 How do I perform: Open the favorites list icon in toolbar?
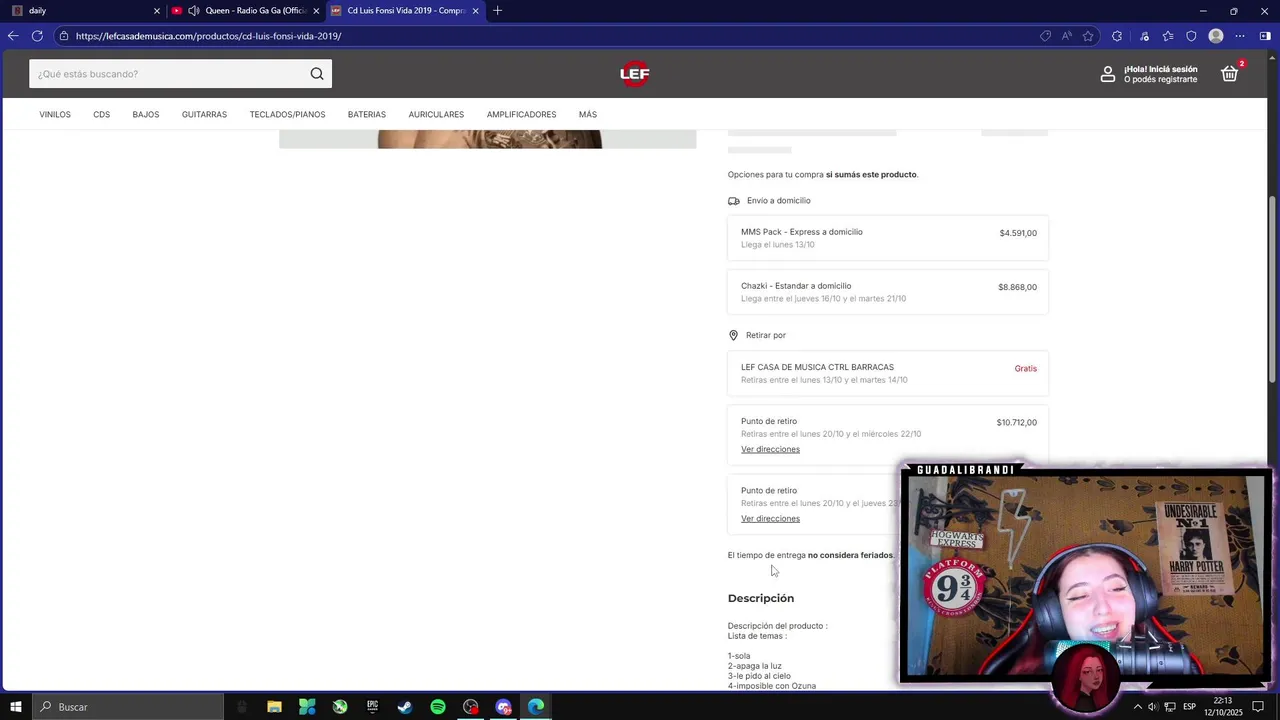(x=1168, y=36)
